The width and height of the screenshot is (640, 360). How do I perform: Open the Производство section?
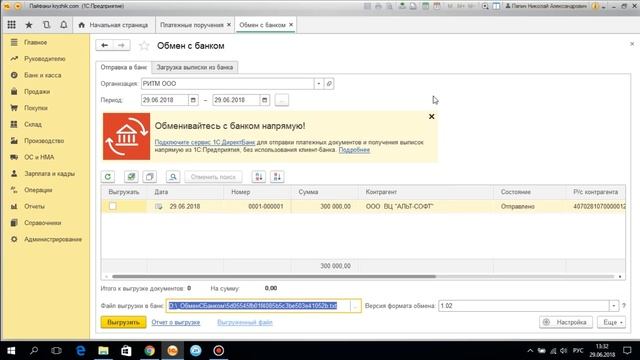[x=44, y=141]
